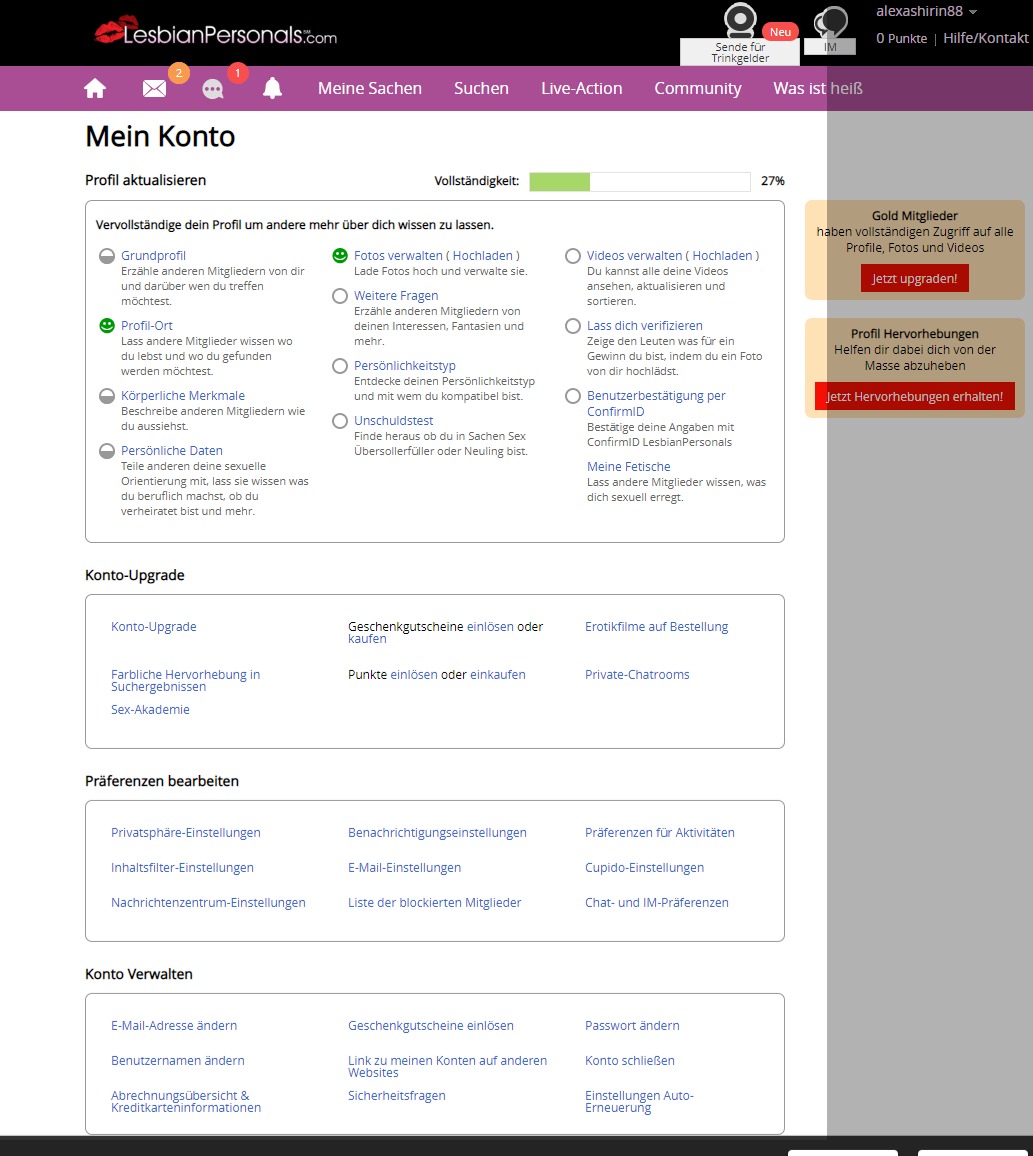Open Sicherheitsfragen link
This screenshot has width=1033, height=1156.
tap(397, 1096)
